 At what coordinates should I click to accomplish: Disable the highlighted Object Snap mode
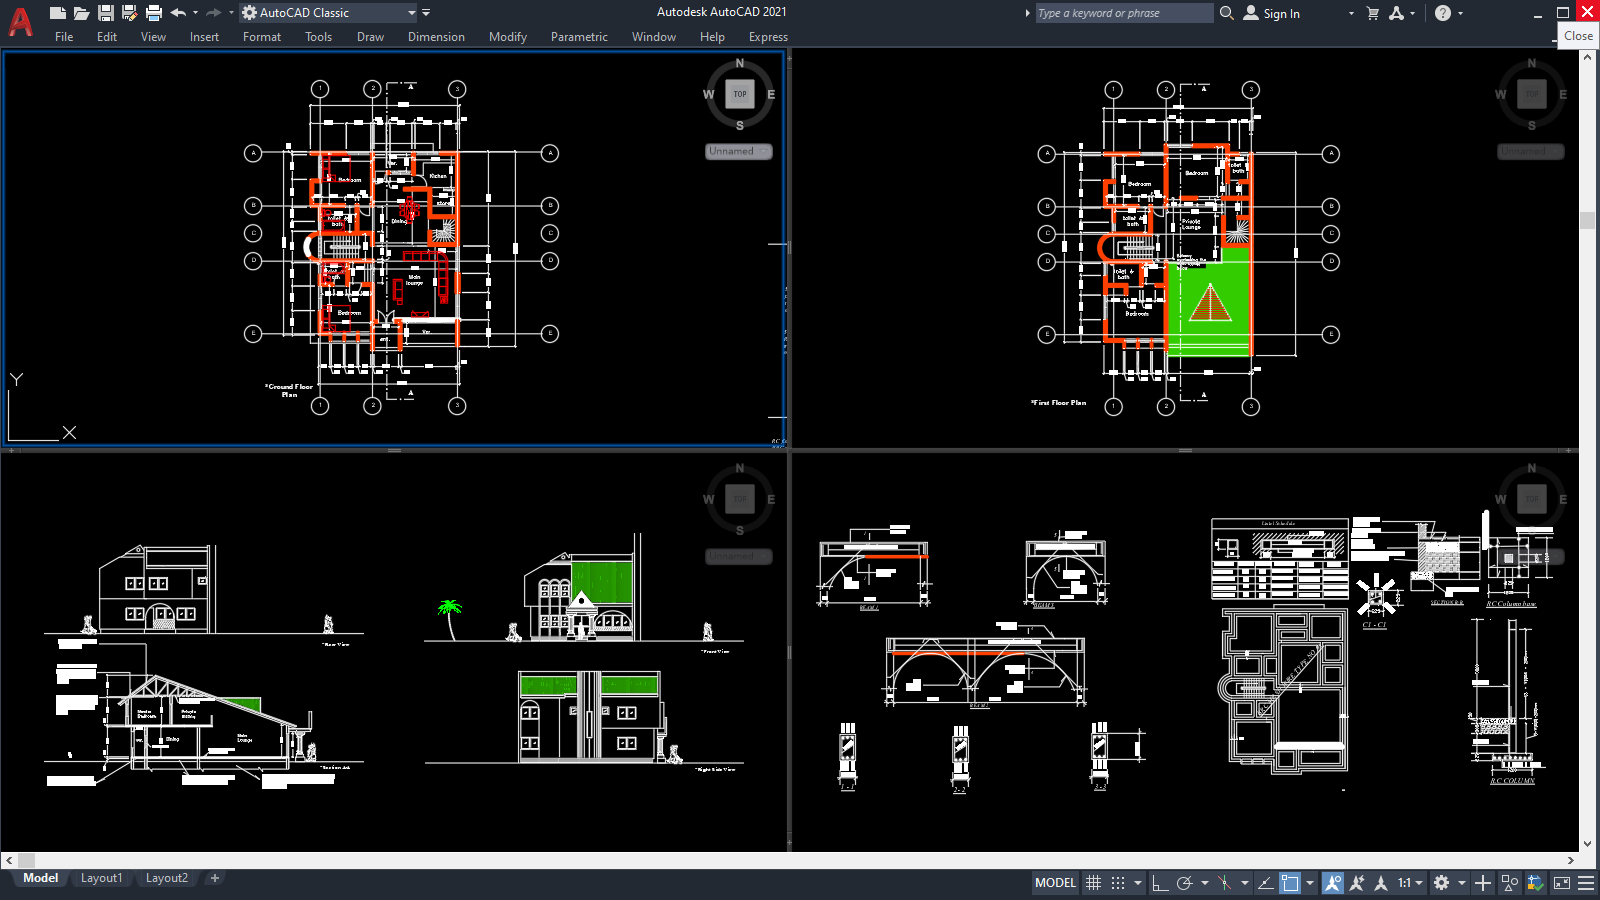pos(1290,882)
